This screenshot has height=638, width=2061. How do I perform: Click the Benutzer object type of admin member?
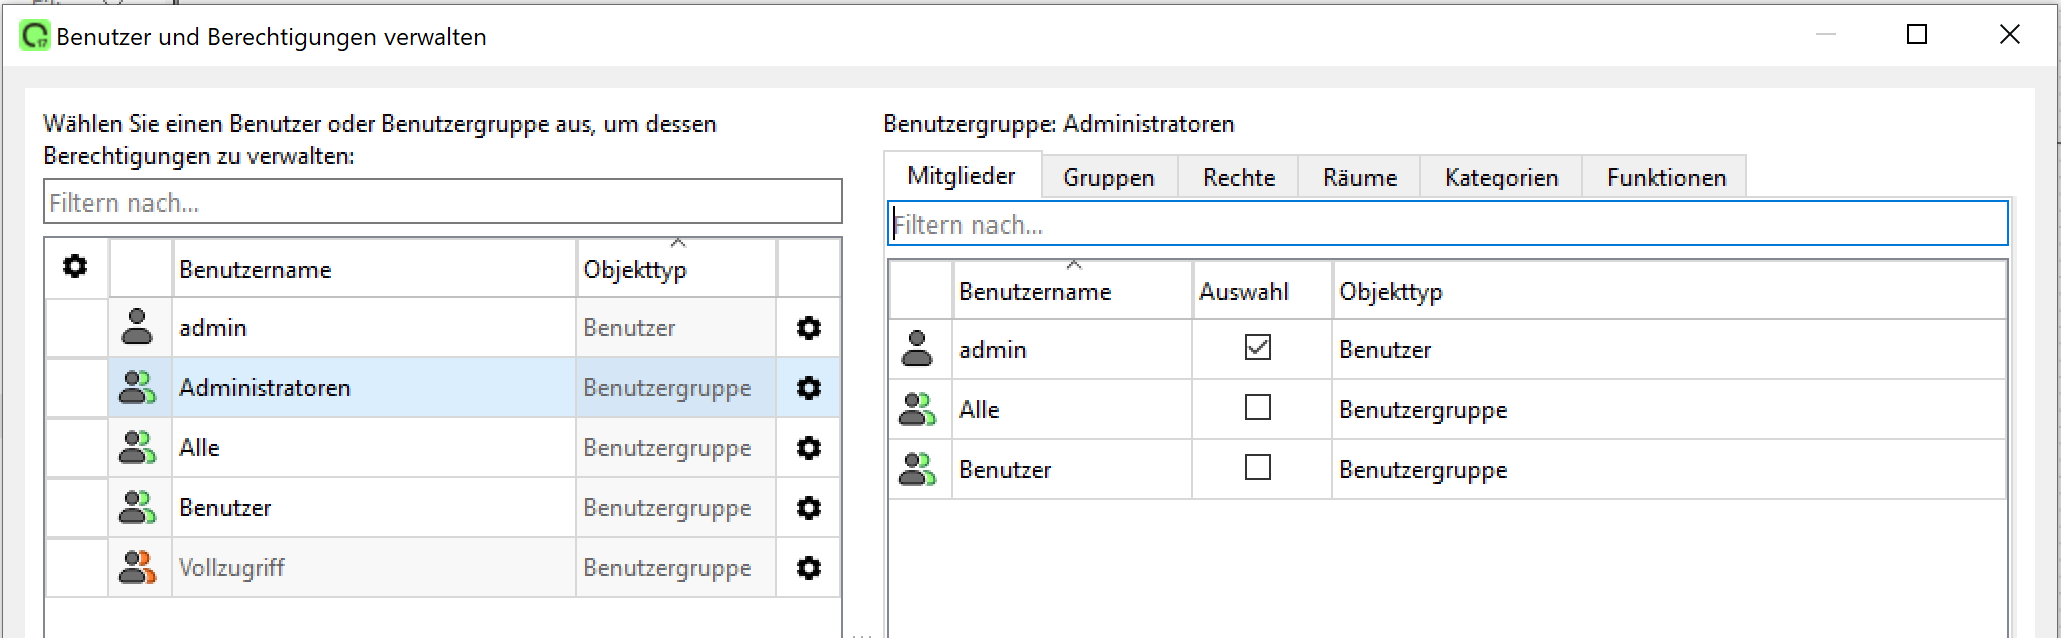point(1385,350)
